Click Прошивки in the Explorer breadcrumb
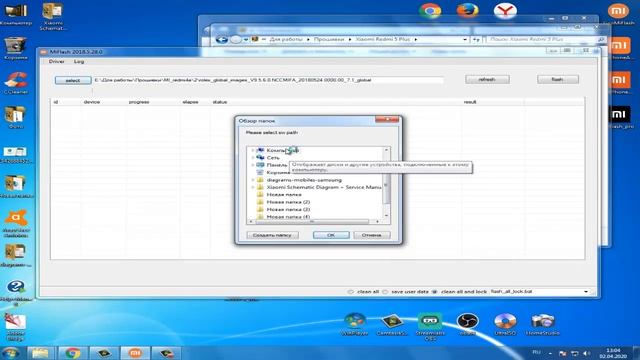Image resolution: width=640 pixels, height=360 pixels. (329, 40)
